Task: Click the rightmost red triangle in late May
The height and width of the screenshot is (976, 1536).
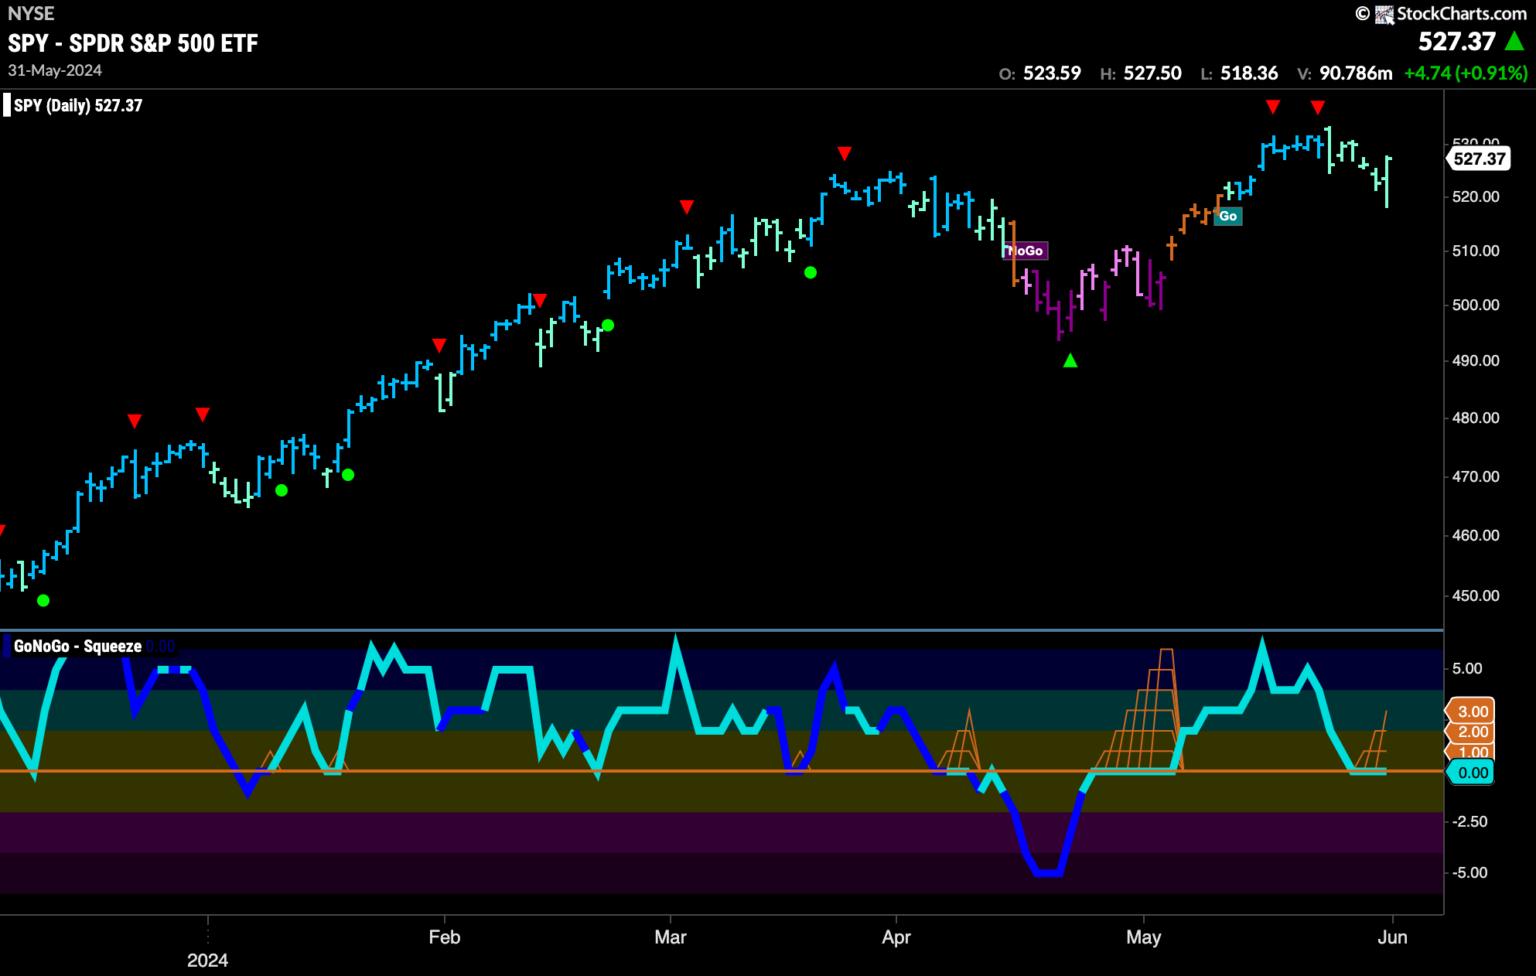Action: (x=1318, y=107)
